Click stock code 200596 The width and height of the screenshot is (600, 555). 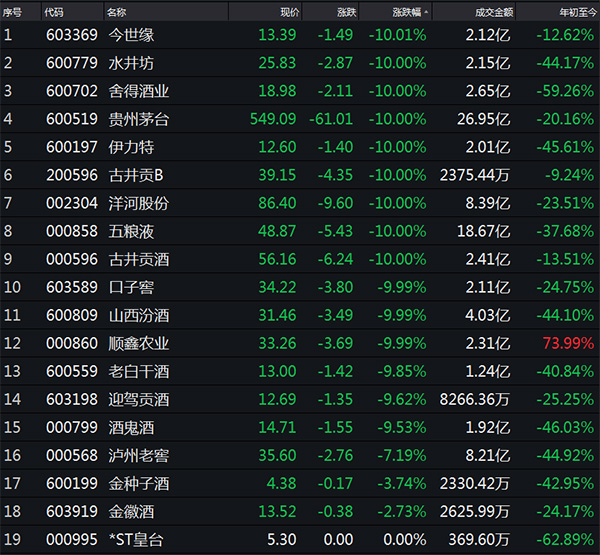pyautogui.click(x=72, y=175)
